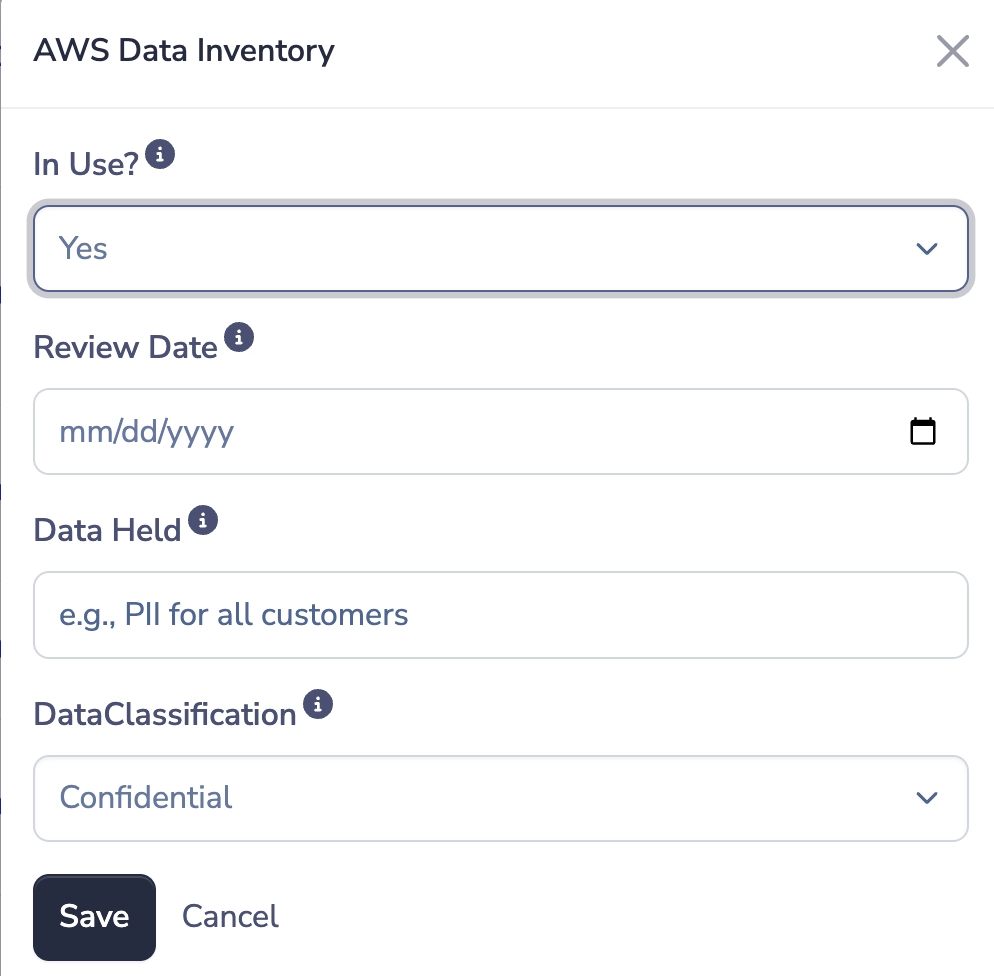The width and height of the screenshot is (994, 976).
Task: Select the yyyy segment of Review Date
Action: [x=199, y=432]
